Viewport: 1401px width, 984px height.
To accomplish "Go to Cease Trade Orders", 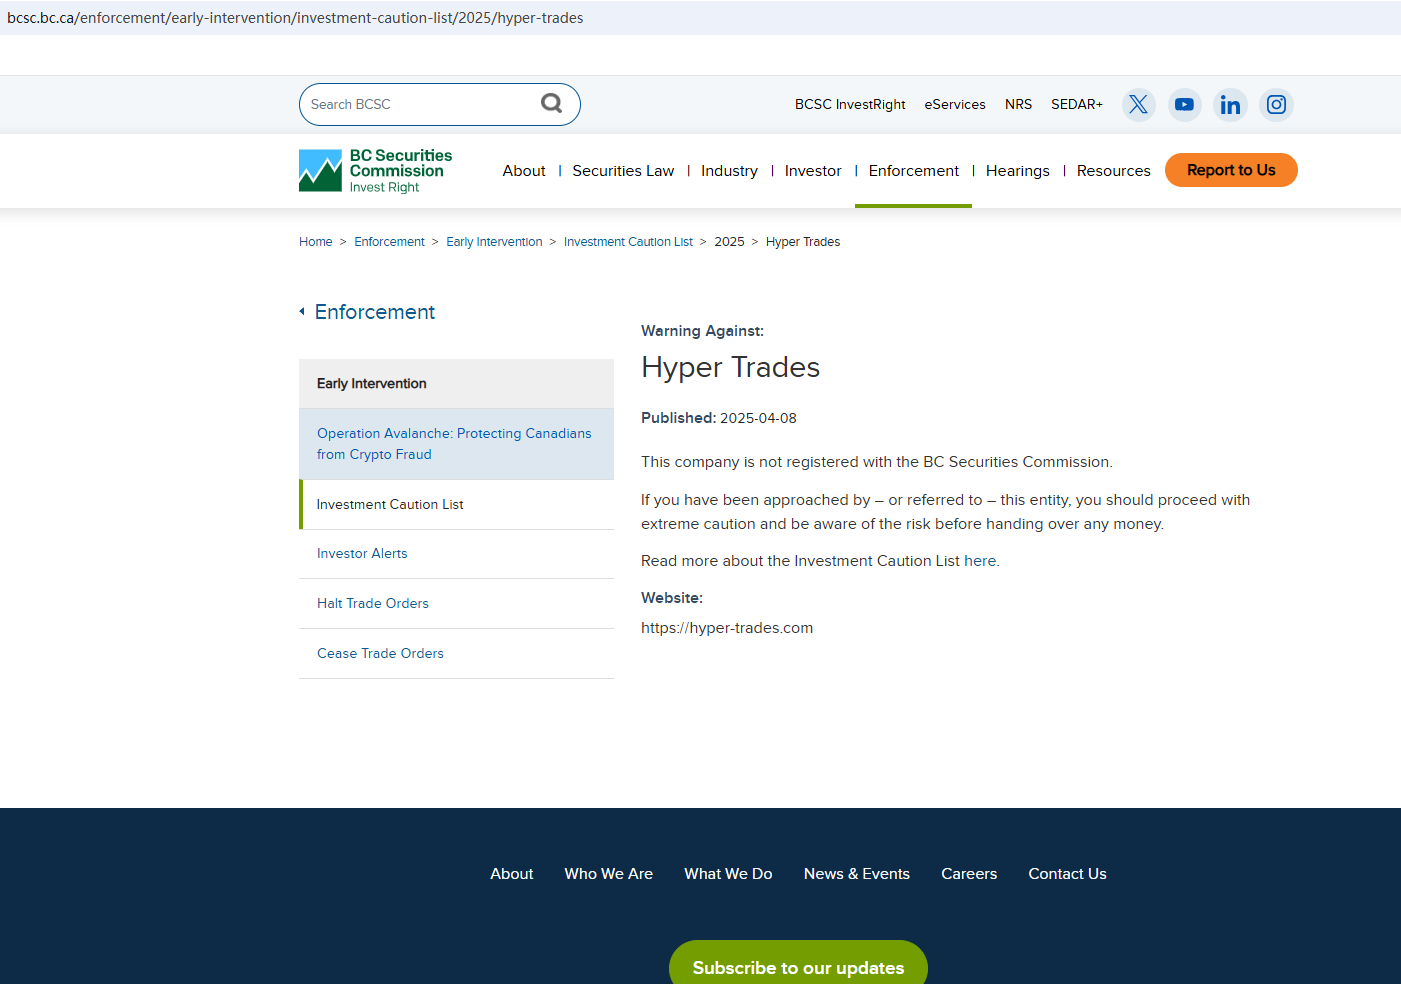I will click(380, 654).
